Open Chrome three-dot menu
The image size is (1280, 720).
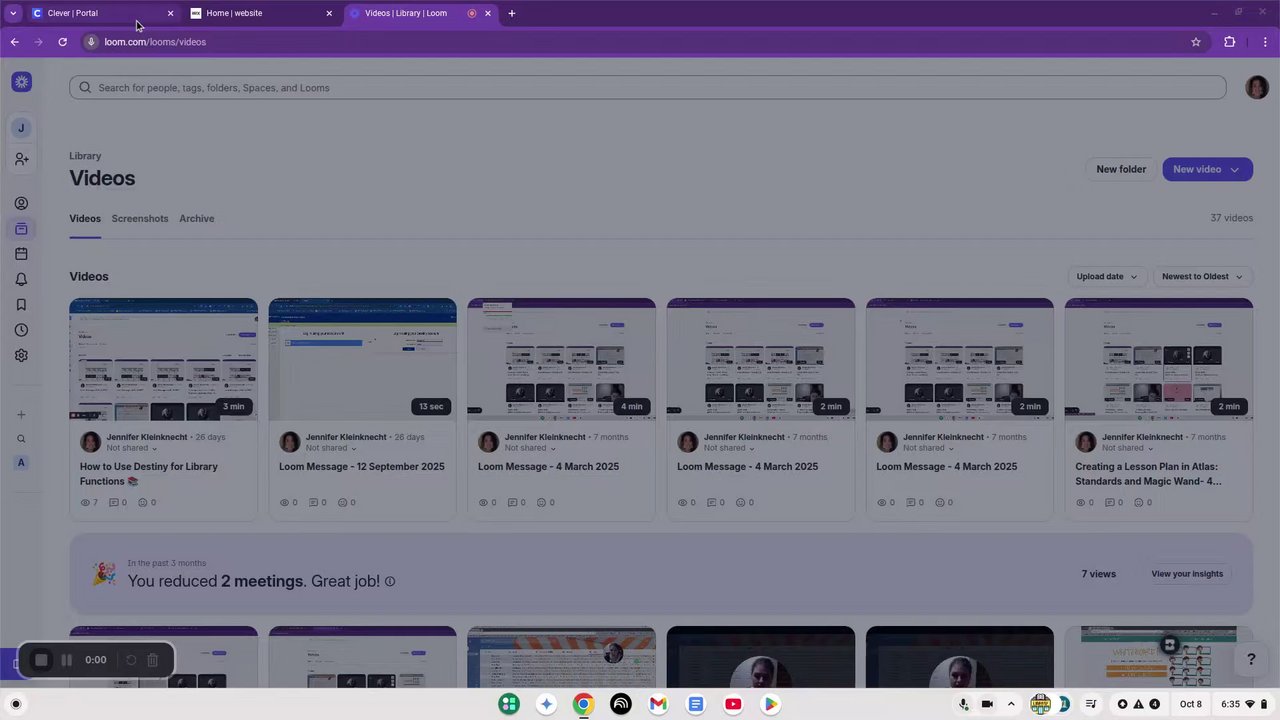coord(1265,42)
